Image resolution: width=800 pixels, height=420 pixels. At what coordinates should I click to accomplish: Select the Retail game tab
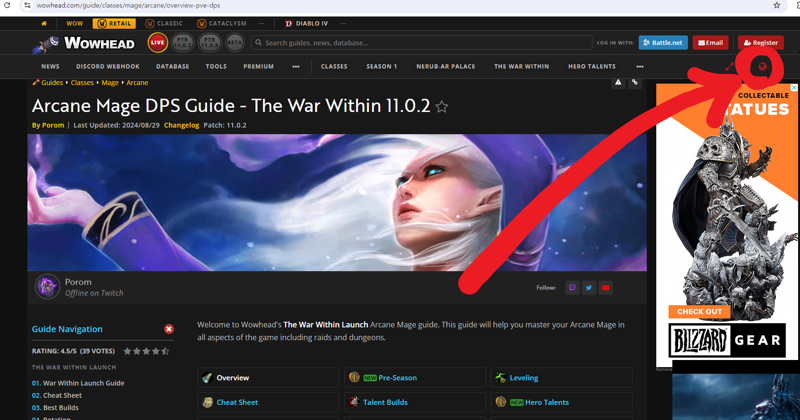click(x=114, y=23)
